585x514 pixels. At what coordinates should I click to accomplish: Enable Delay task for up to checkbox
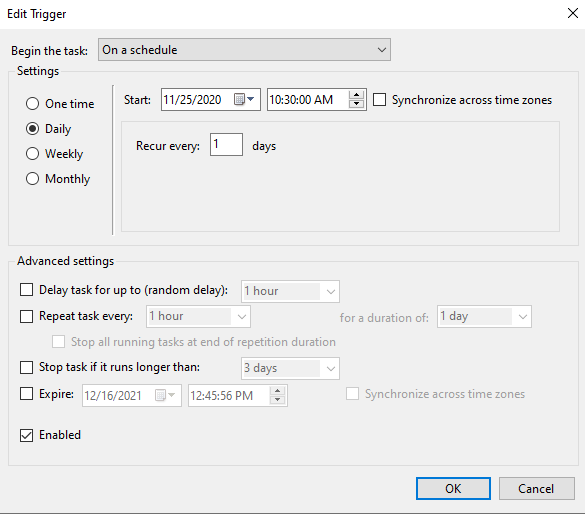tap(26, 290)
